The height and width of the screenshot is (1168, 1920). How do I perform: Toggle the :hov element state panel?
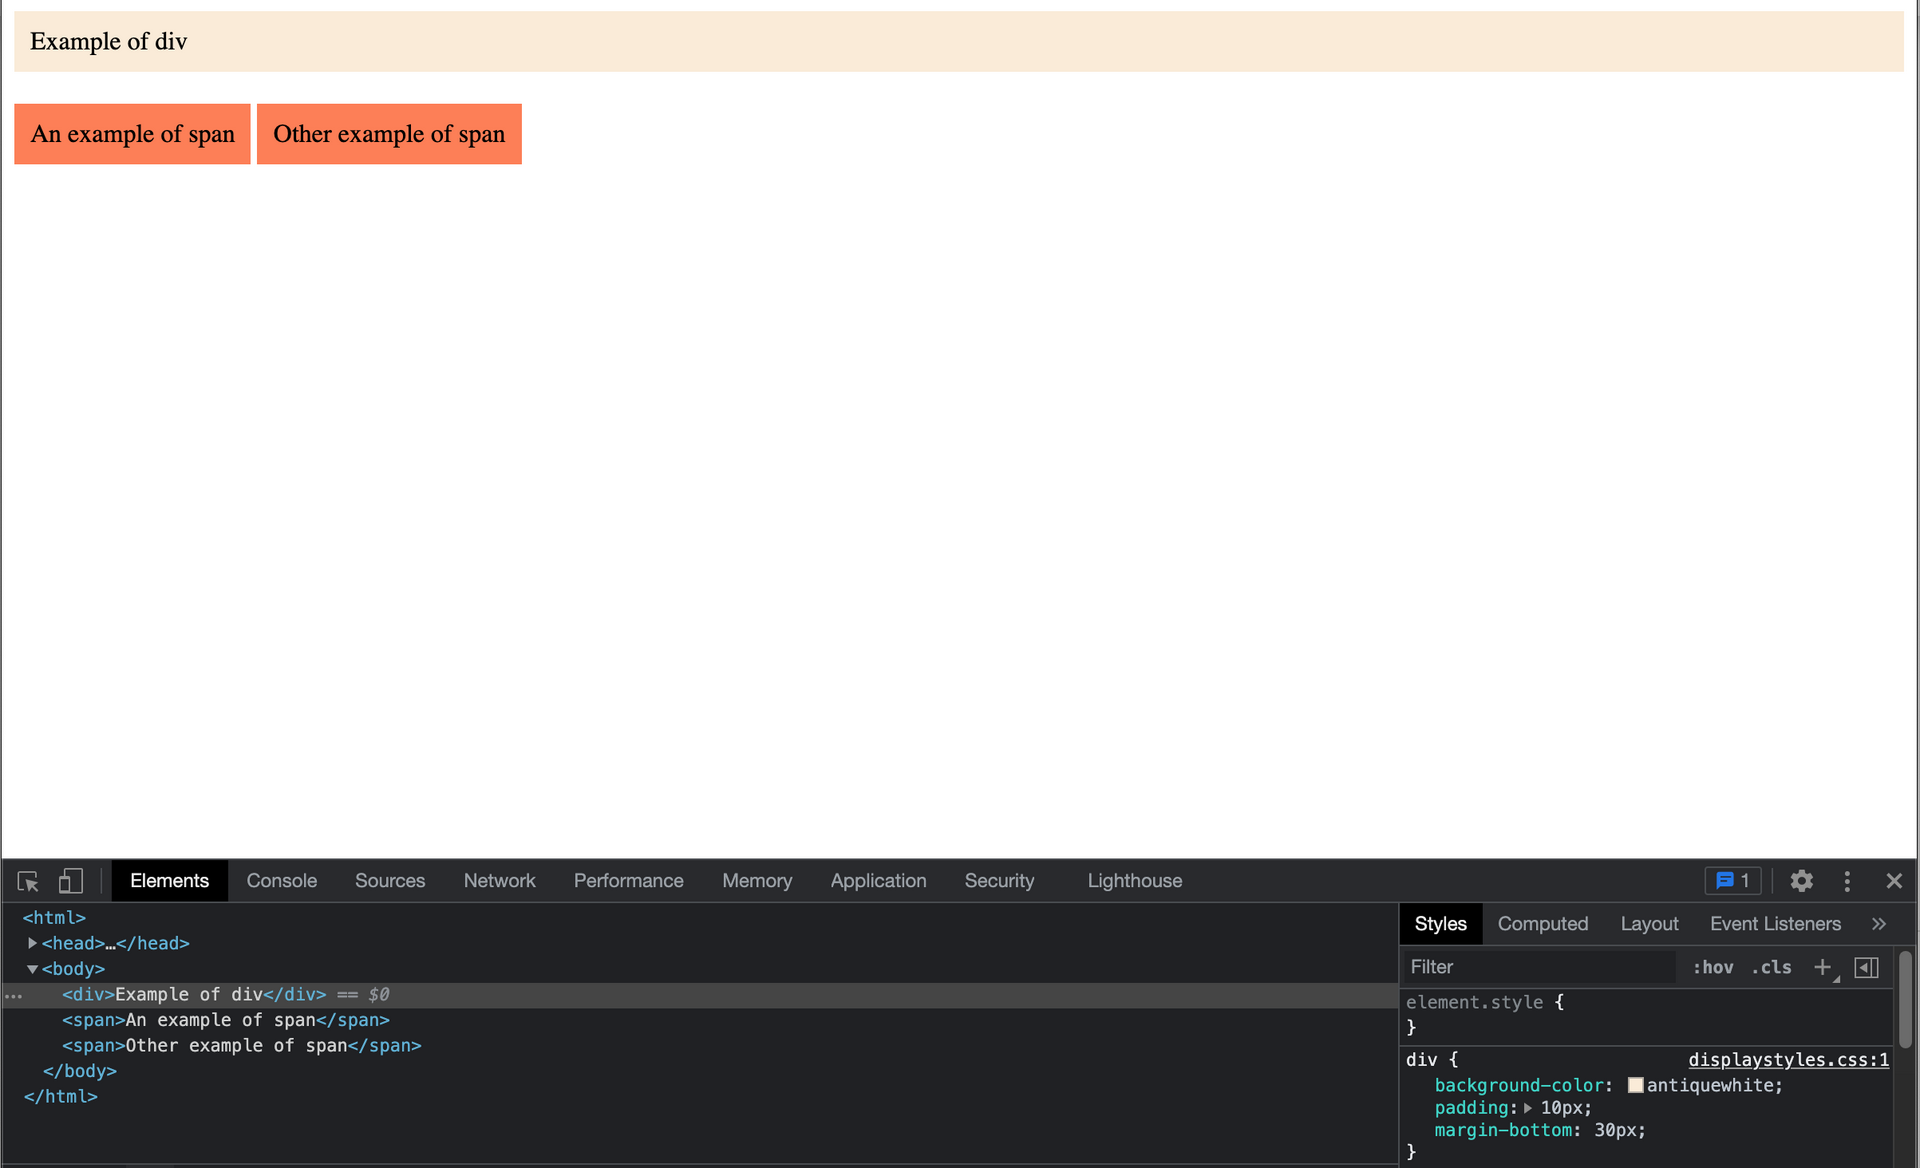coord(1713,967)
